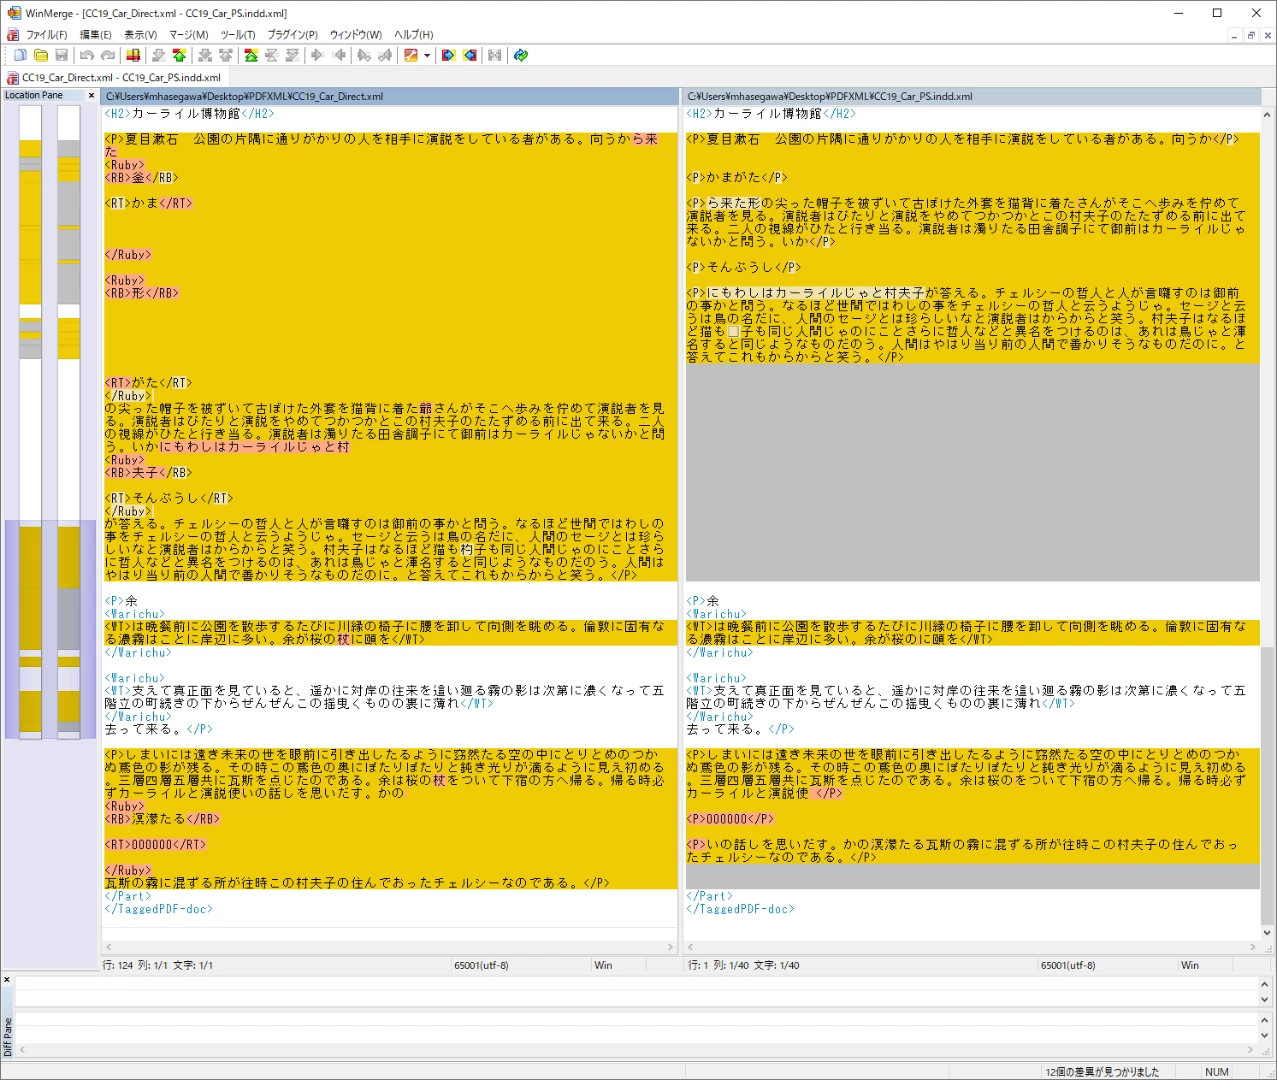
Task: Click the WinMerge app icon in title bar
Action: click(14, 13)
